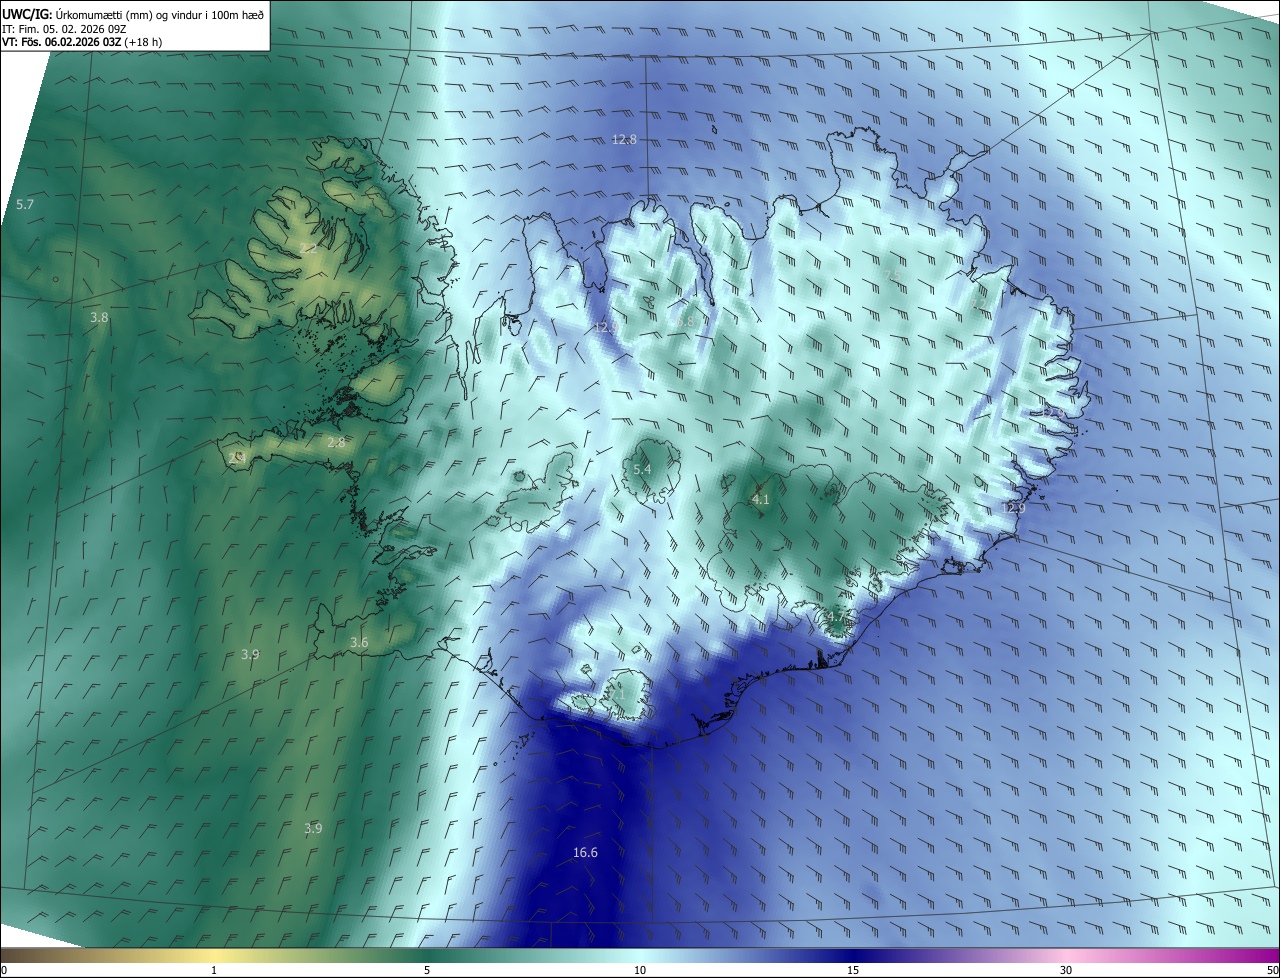Select the 2.8 value on Snæfellsnes peninsula
The height and width of the screenshot is (978, 1280).
(x=336, y=442)
